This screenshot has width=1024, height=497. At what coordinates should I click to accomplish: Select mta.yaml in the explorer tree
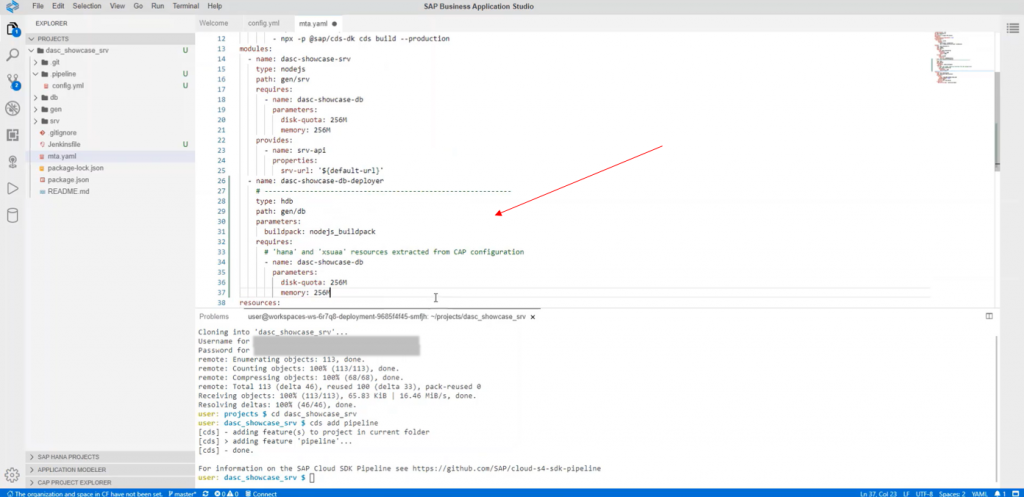(x=110, y=156)
